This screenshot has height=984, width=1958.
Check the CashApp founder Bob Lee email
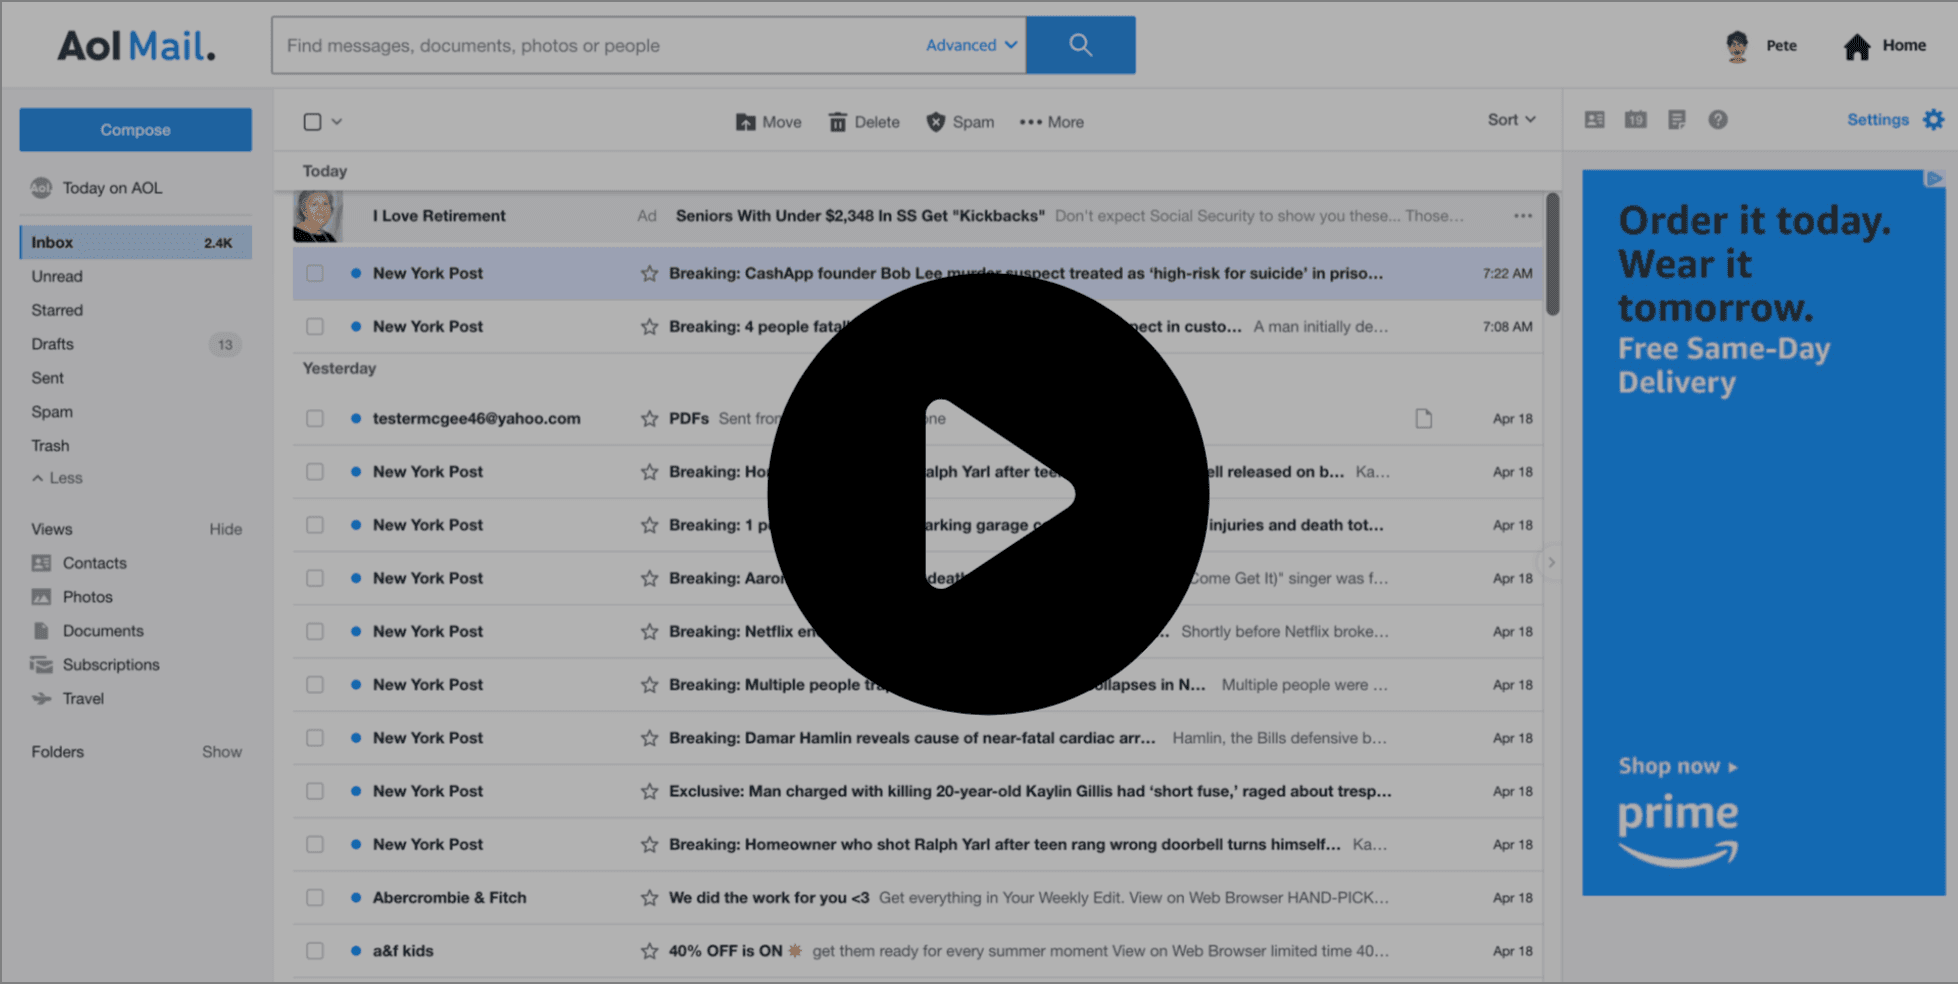coord(315,273)
